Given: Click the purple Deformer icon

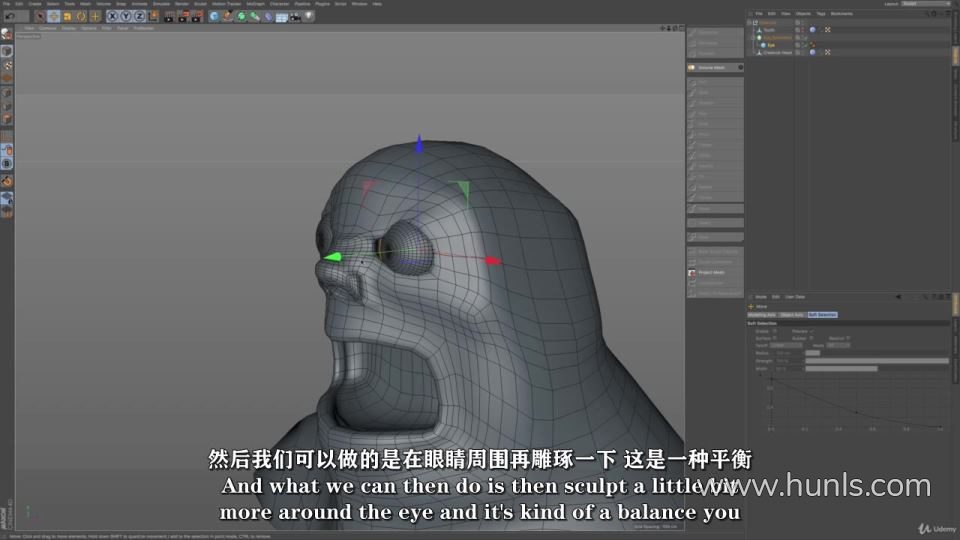Looking at the screenshot, I should (x=268, y=17).
